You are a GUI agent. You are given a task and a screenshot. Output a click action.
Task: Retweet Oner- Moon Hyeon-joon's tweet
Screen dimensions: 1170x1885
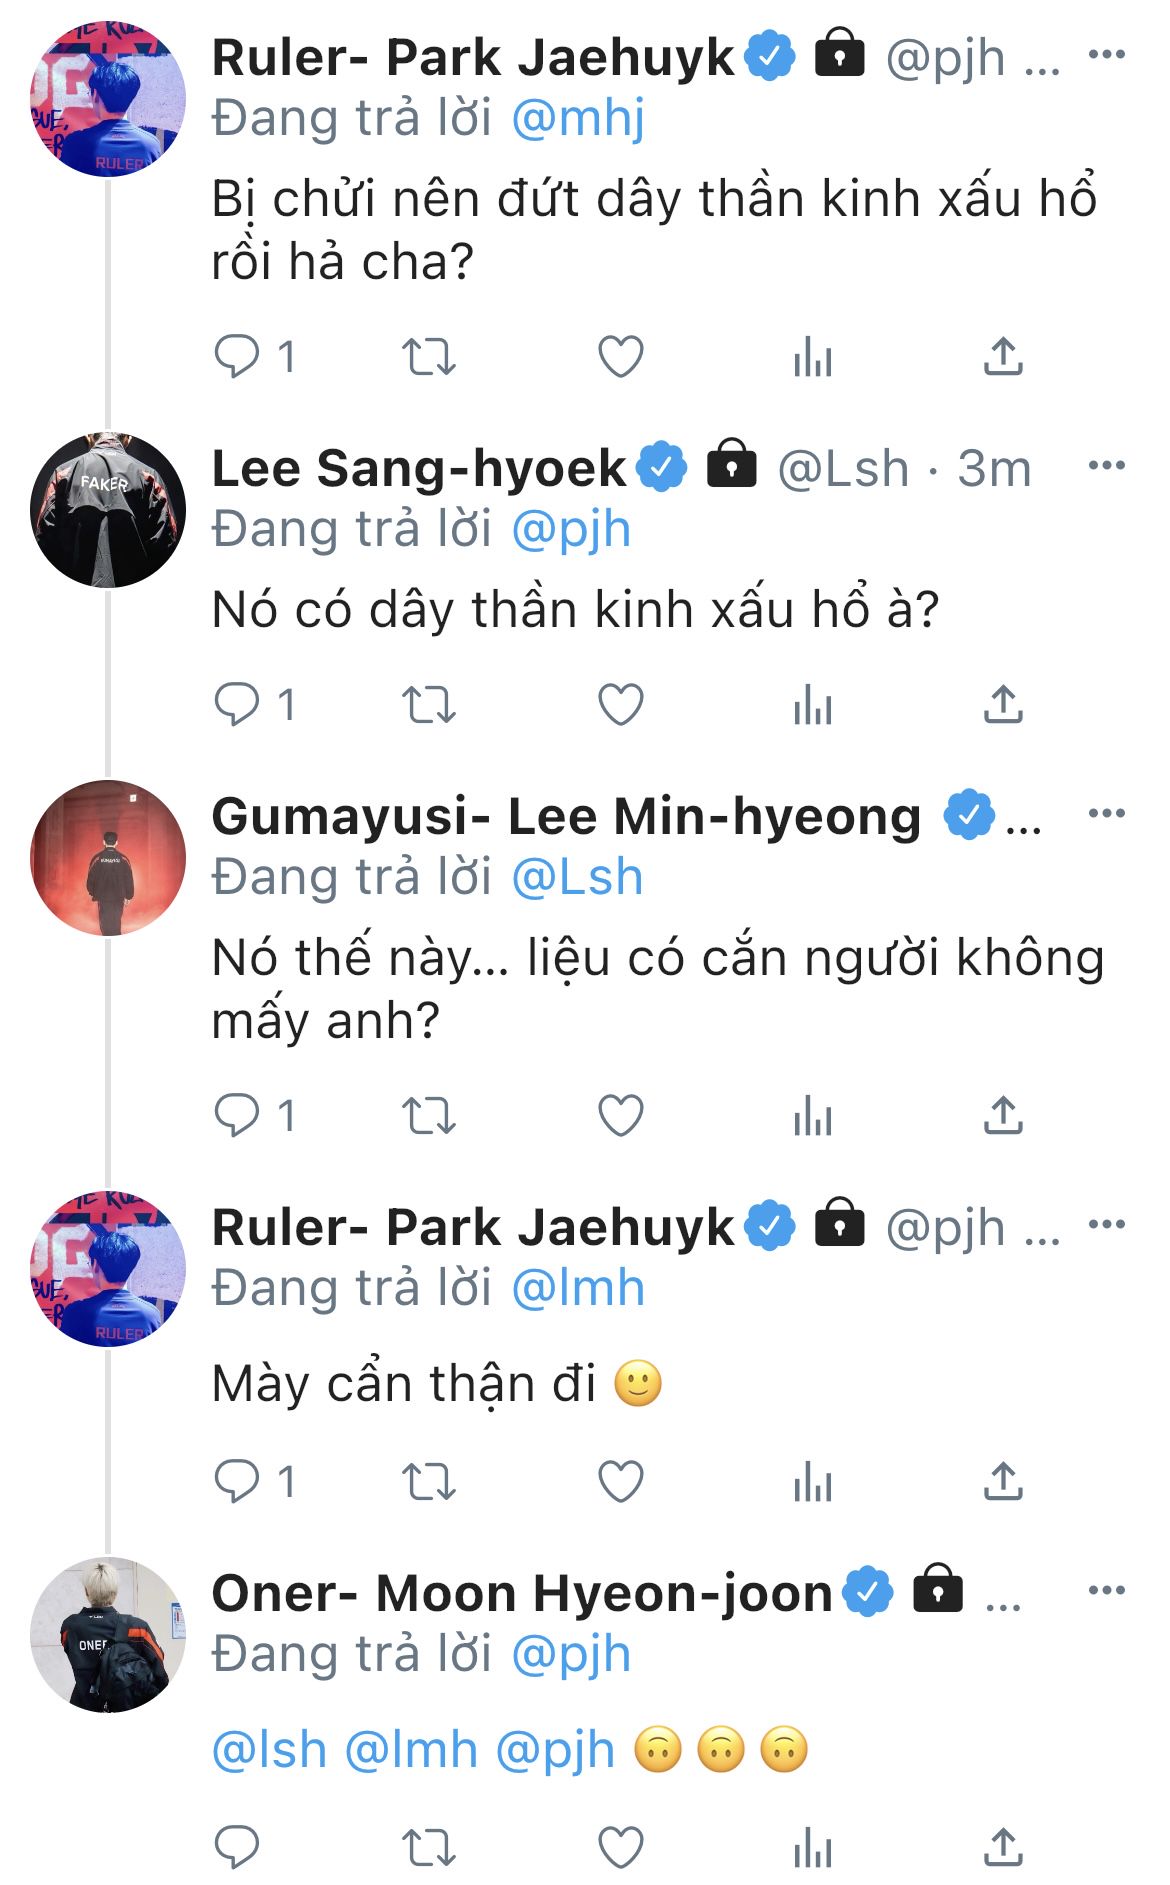(x=428, y=1847)
